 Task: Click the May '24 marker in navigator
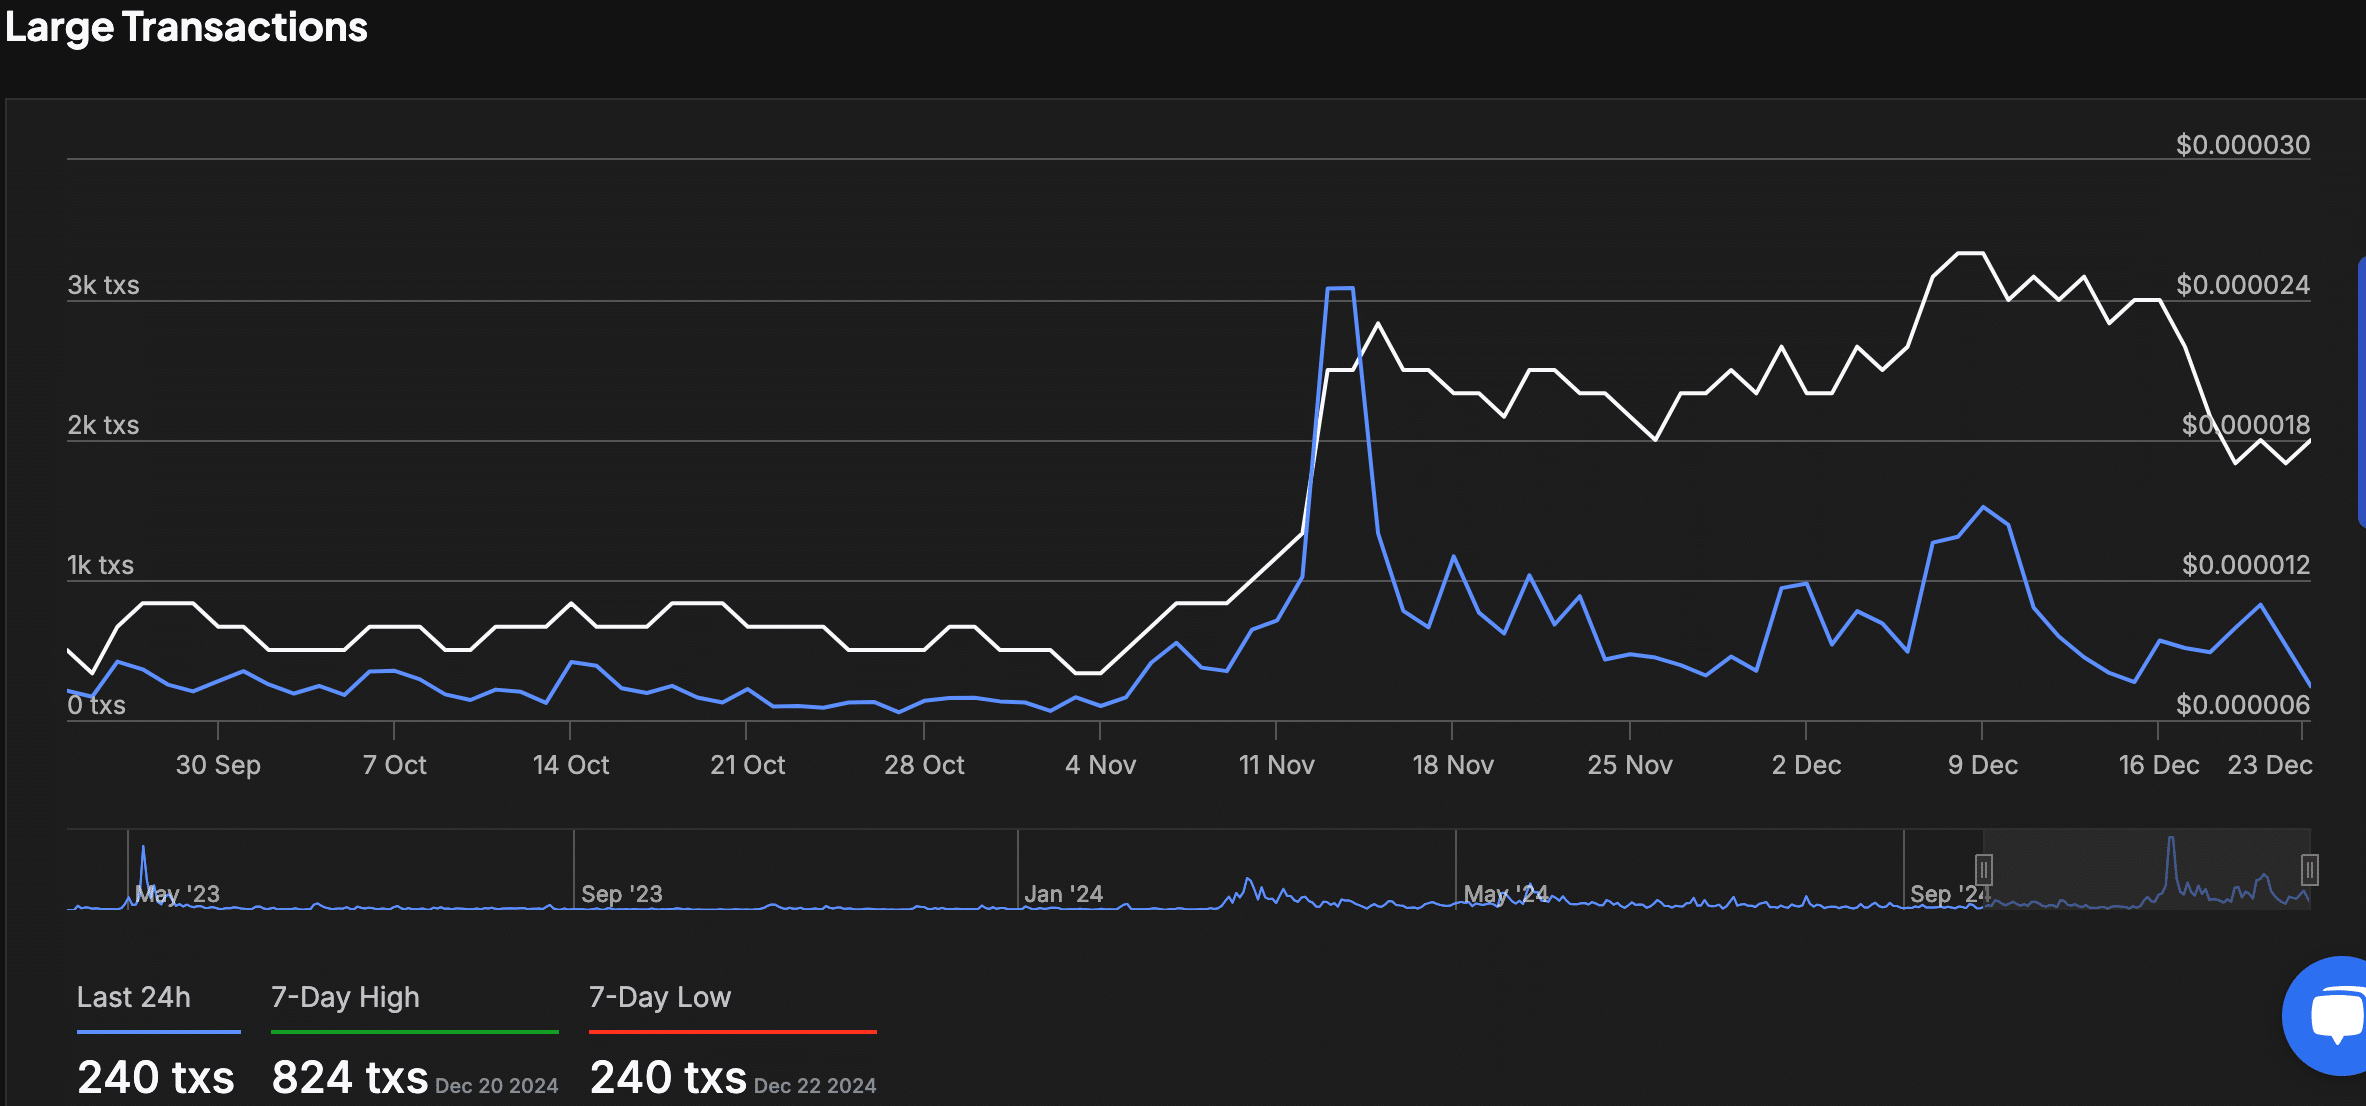pyautogui.click(x=1506, y=893)
